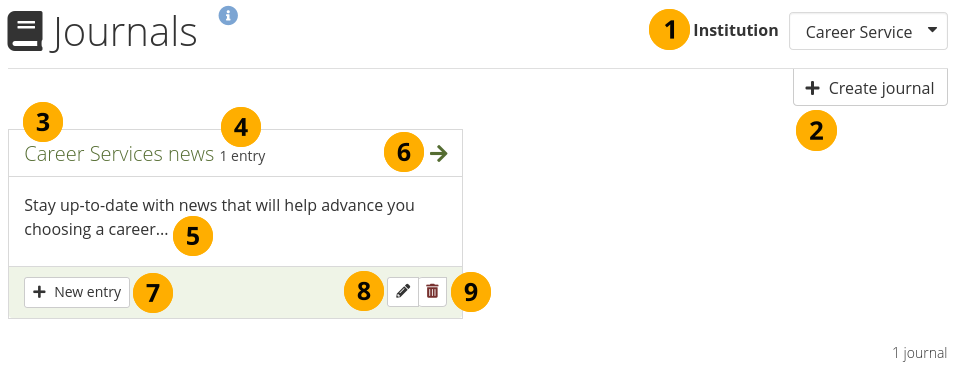959x367 pixels.
Task: Open the journal via the green arrow icon
Action: (439, 154)
